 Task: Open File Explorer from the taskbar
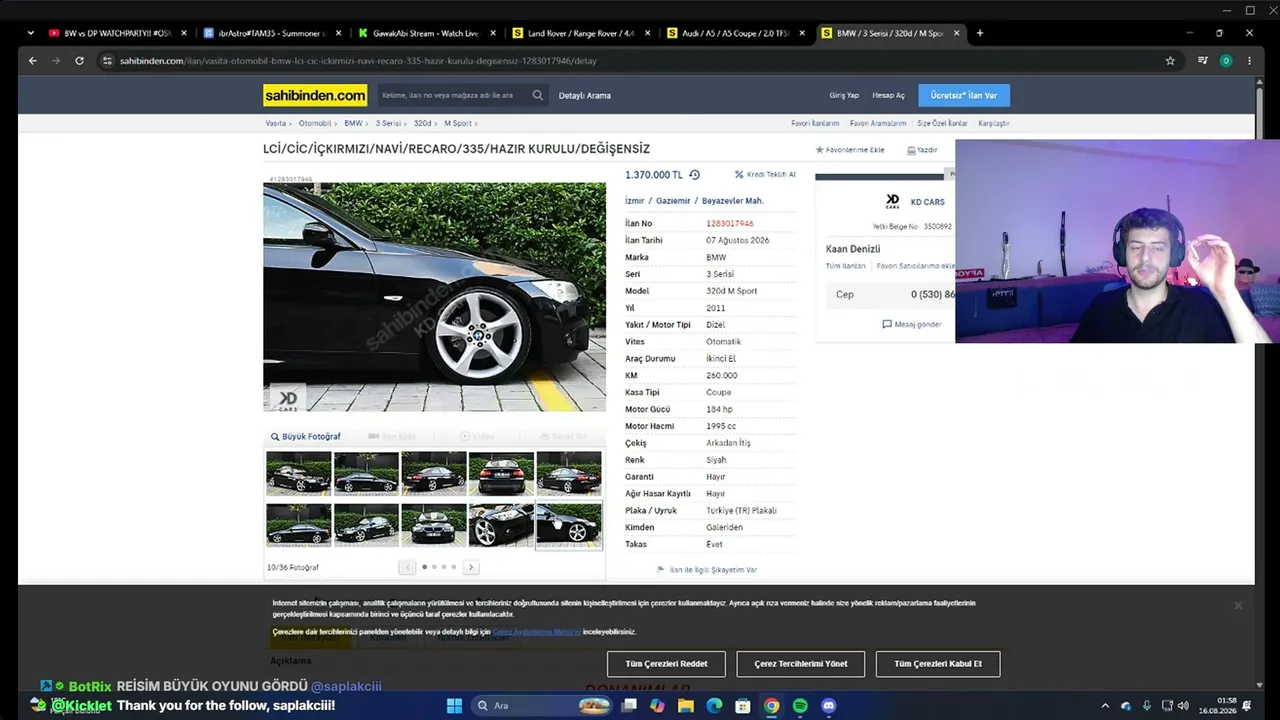pos(686,706)
